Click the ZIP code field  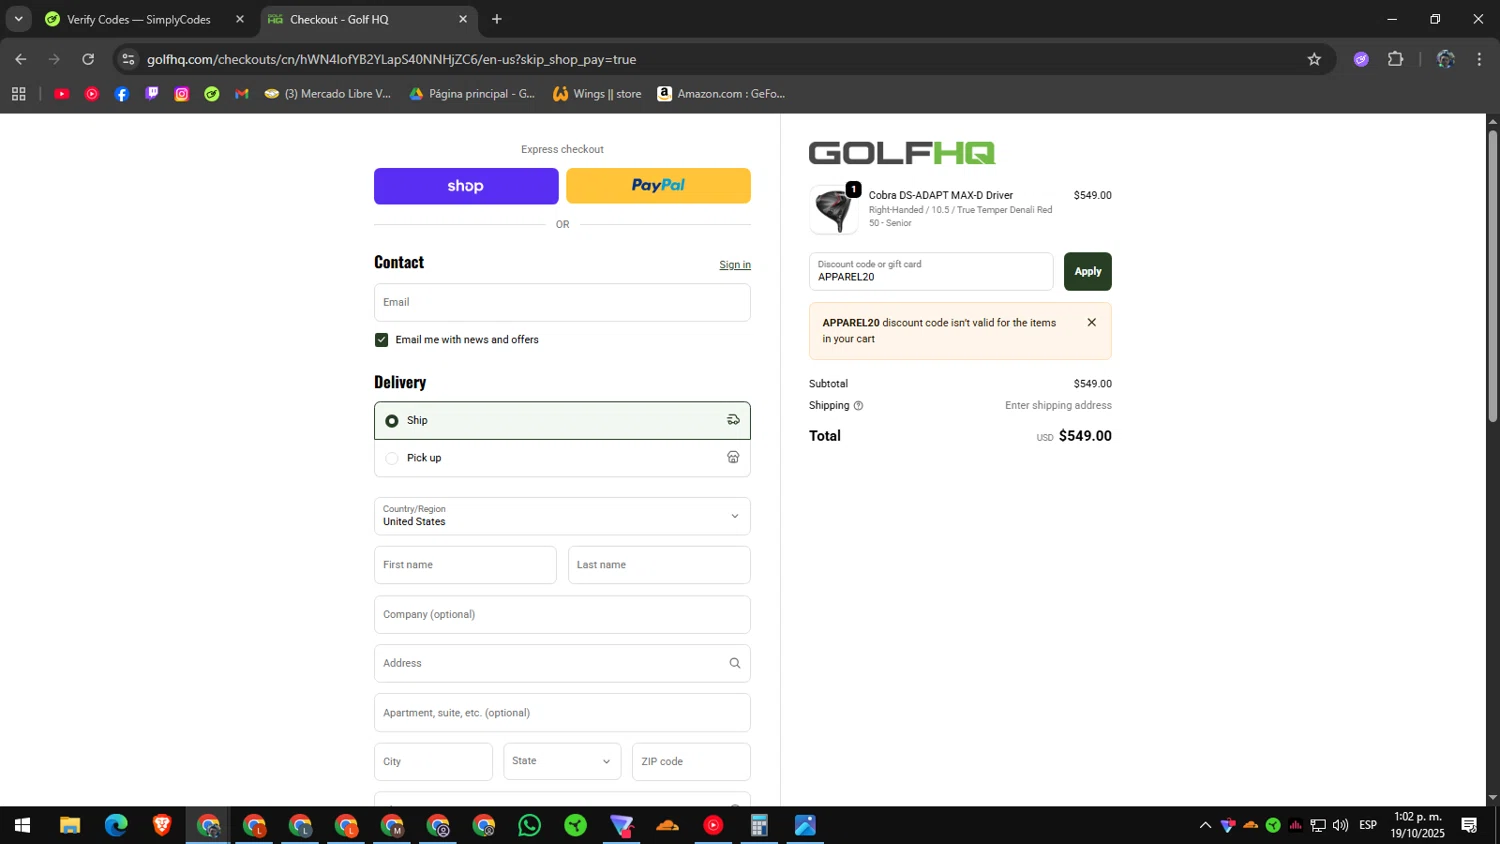691,762
